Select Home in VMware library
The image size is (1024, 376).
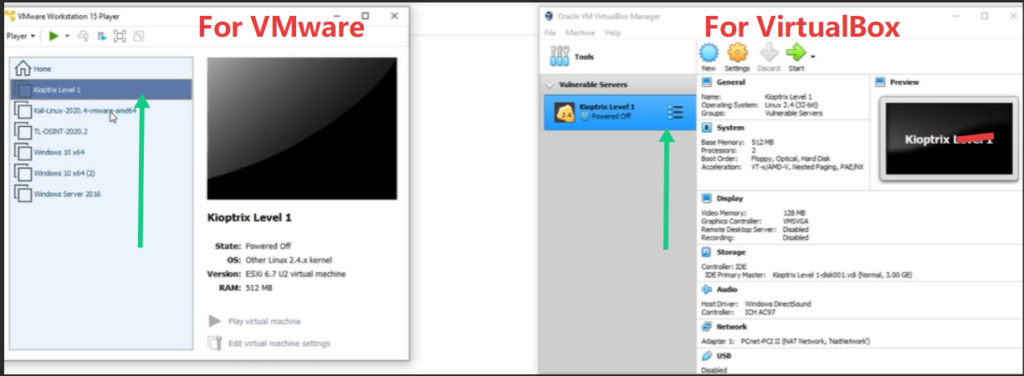pyautogui.click(x=101, y=69)
